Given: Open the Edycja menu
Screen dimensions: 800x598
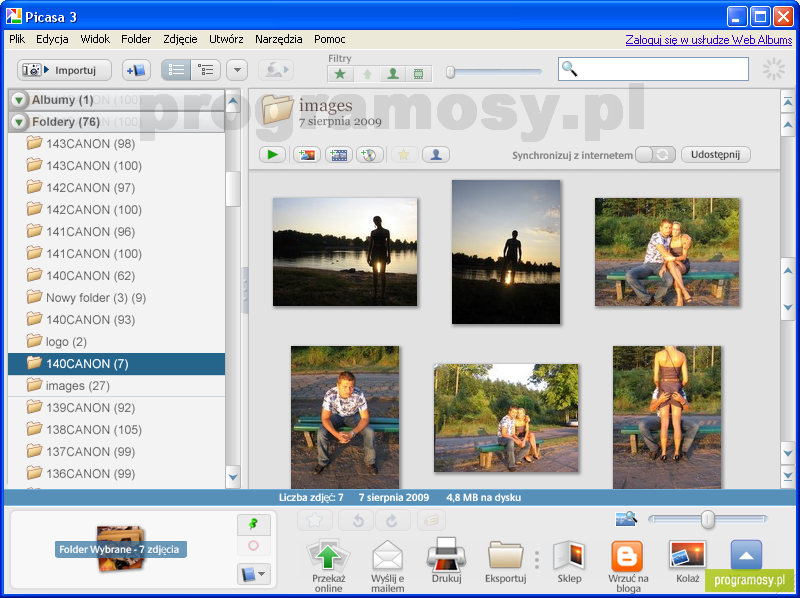Looking at the screenshot, I should 52,39.
